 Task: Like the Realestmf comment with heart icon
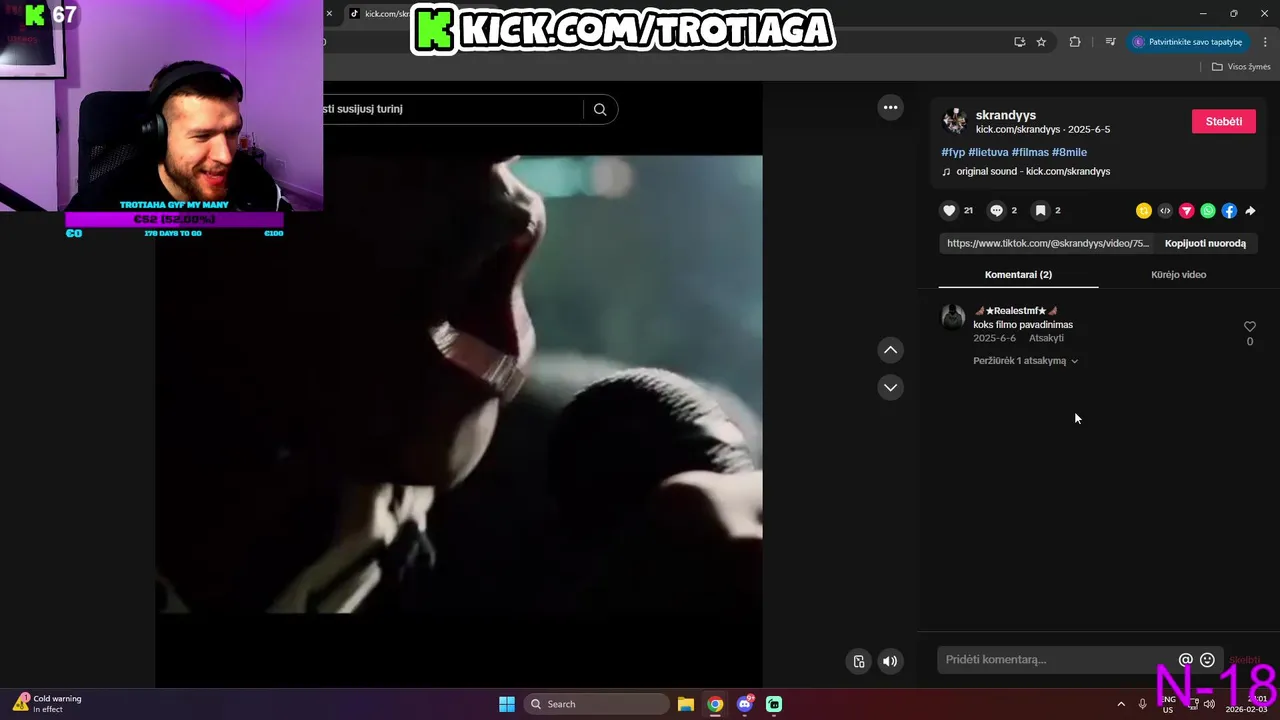tap(1249, 327)
